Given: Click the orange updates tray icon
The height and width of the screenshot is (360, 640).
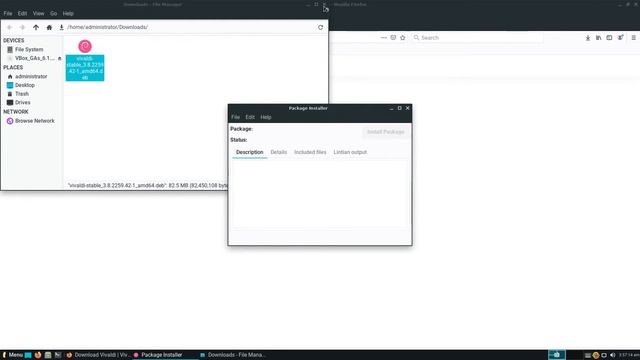Looking at the screenshot, I should coord(596,356).
